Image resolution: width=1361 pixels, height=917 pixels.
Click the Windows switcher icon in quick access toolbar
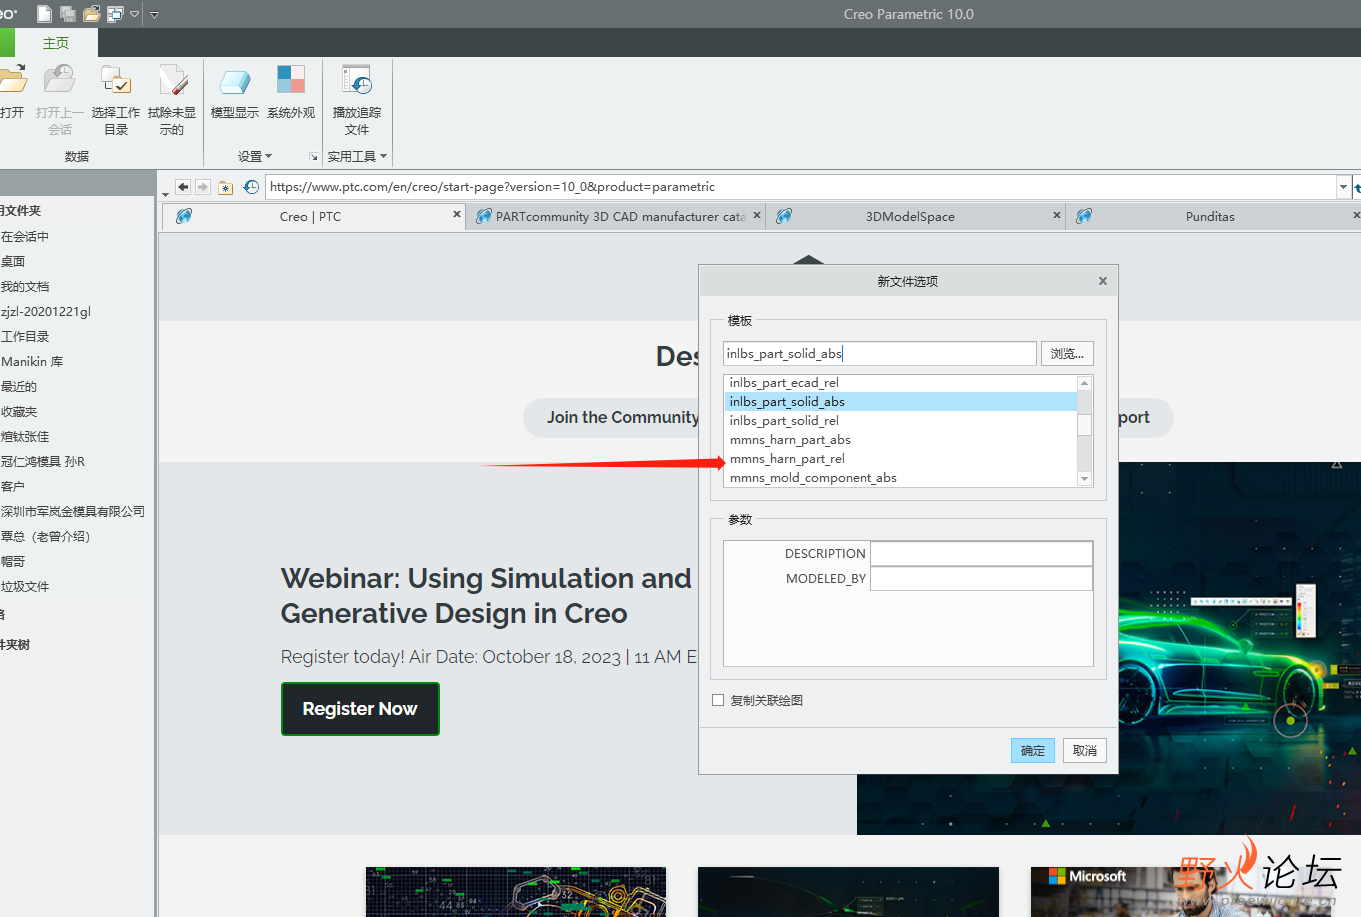pos(115,14)
